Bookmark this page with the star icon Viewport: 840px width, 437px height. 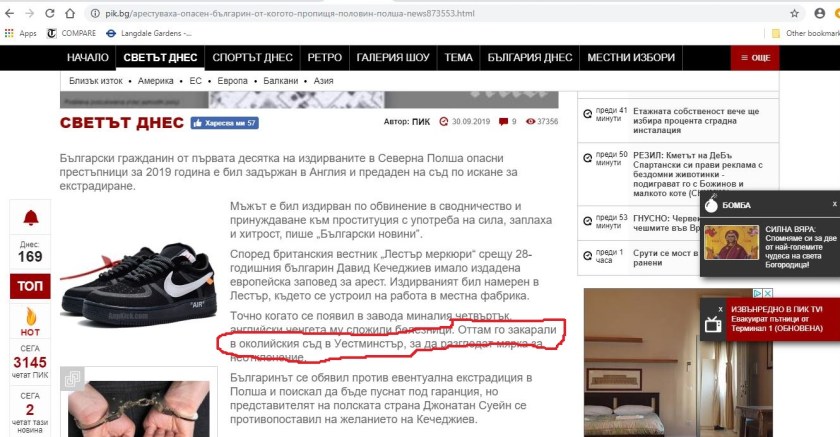[x=794, y=13]
